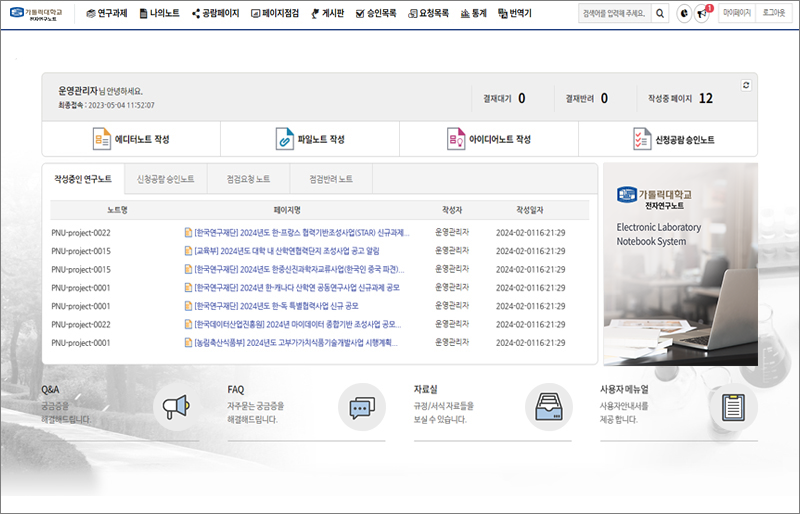Click the 파일노트 작성 button
Image resolution: width=800 pixels, height=514 pixels.
(310, 140)
